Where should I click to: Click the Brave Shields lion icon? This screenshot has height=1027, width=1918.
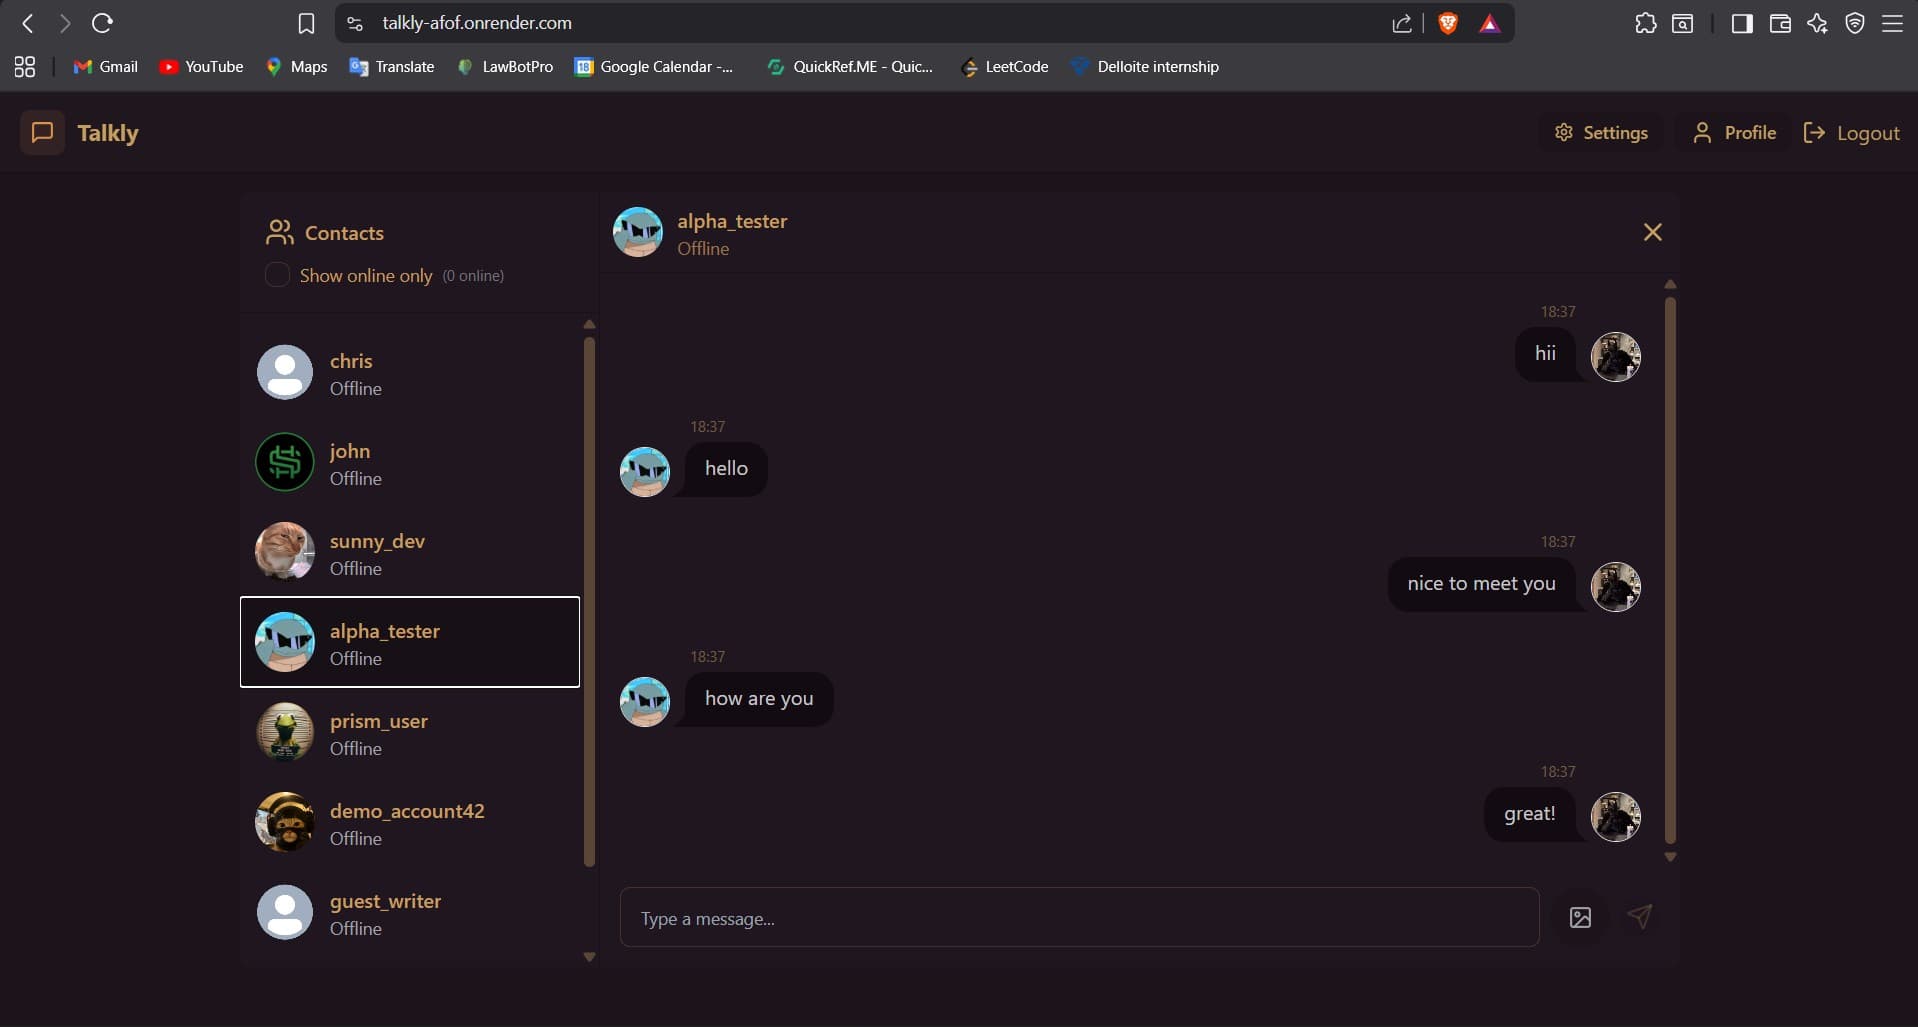1447,23
